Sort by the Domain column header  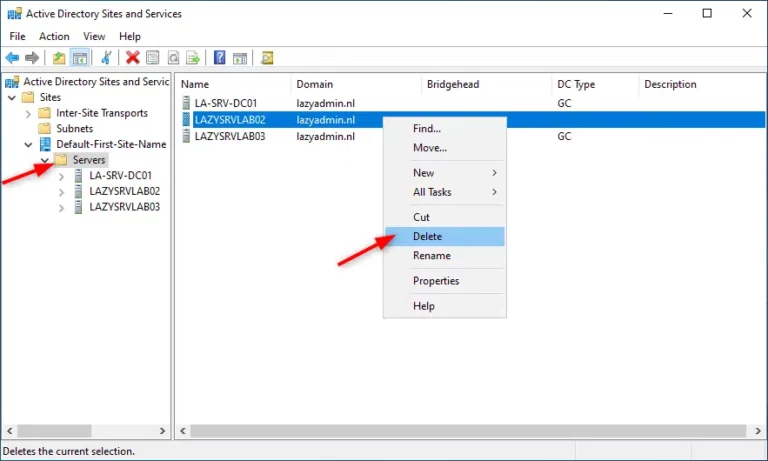pos(356,84)
